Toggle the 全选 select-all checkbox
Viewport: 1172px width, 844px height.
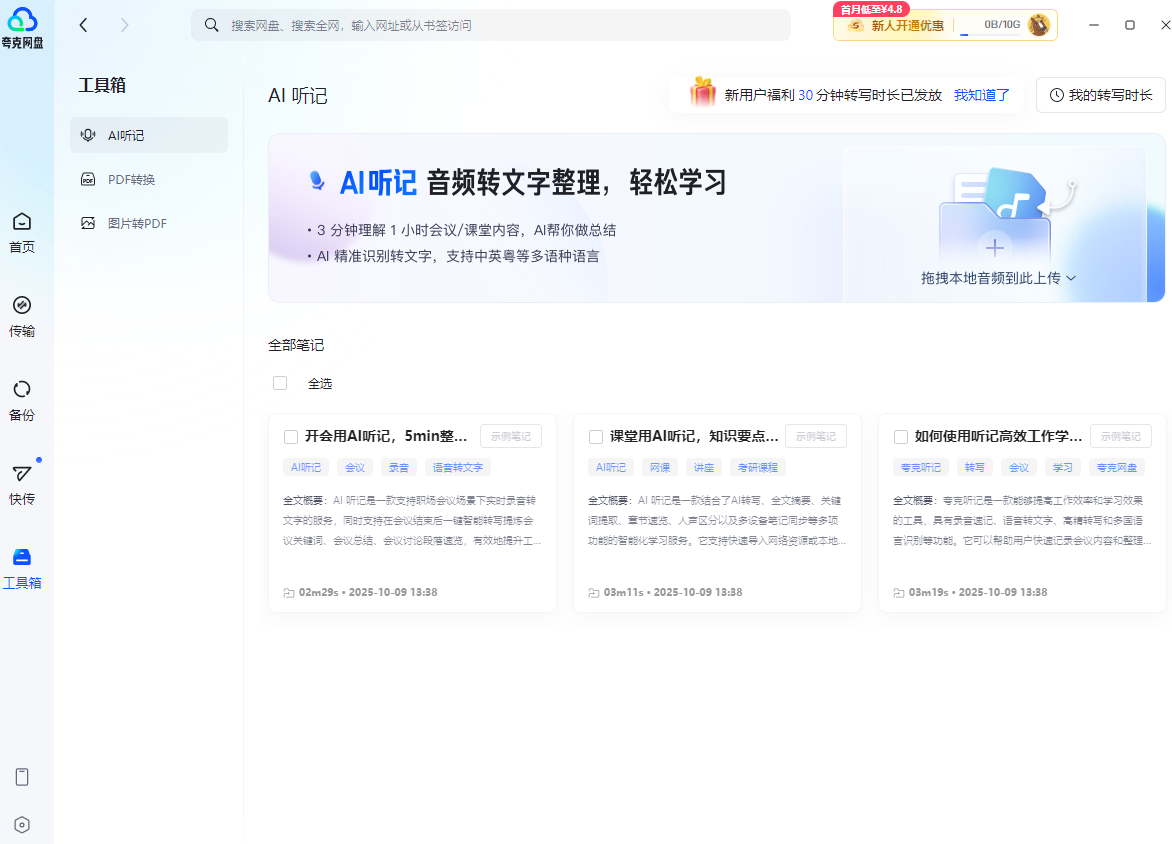pyautogui.click(x=280, y=383)
